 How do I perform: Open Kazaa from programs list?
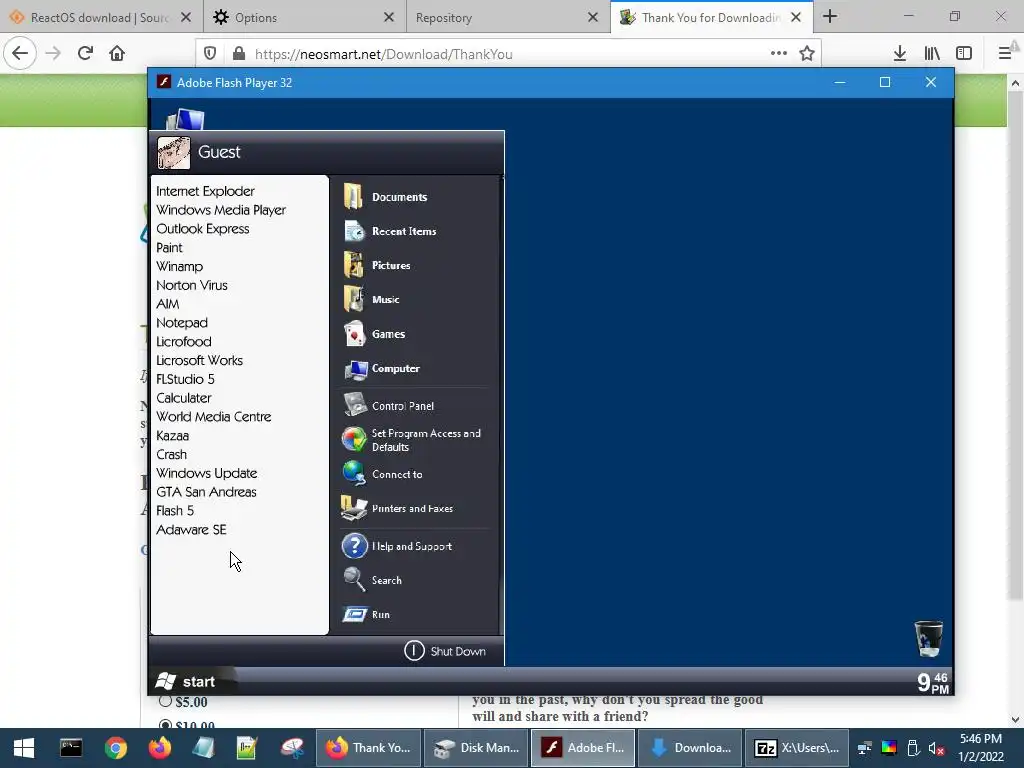(x=172, y=436)
